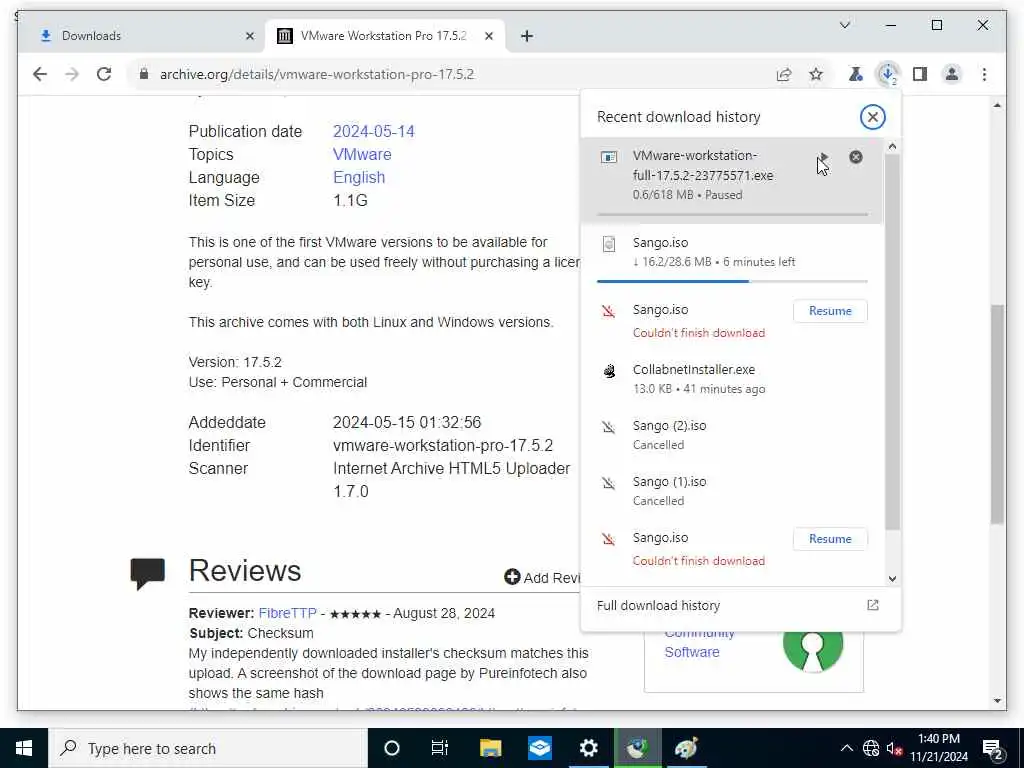This screenshot has height=768, width=1024.
Task: Resume the last Sango.iso failed download
Action: coord(830,539)
